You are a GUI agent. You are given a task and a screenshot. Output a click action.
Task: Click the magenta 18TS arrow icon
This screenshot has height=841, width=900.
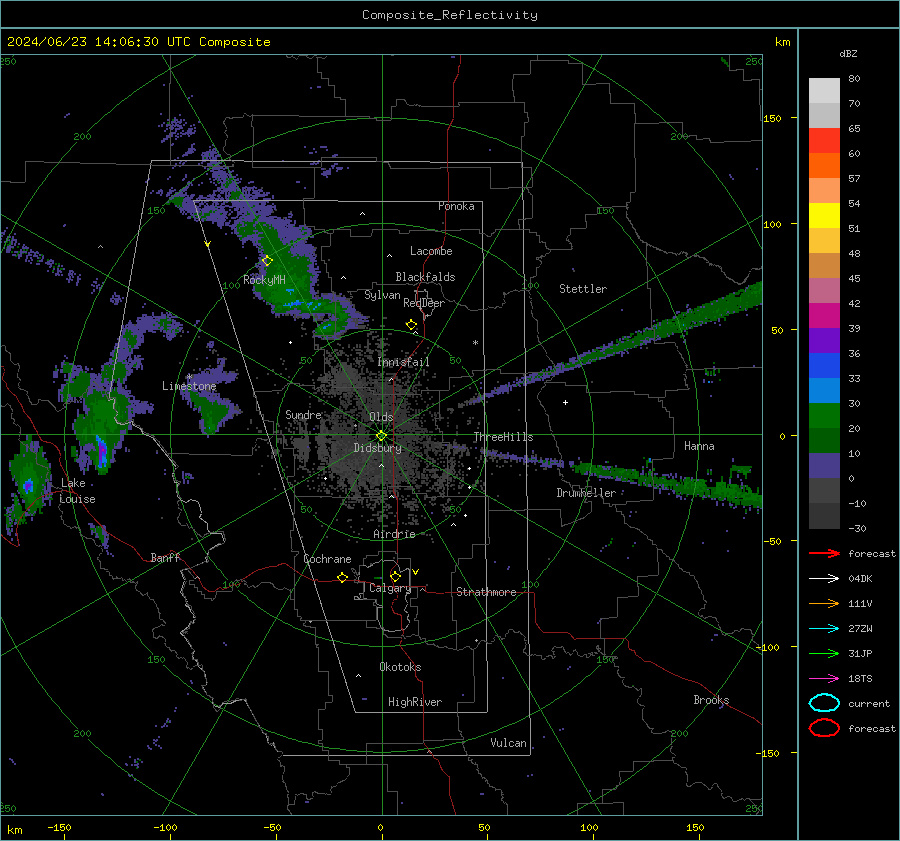pyautogui.click(x=824, y=679)
